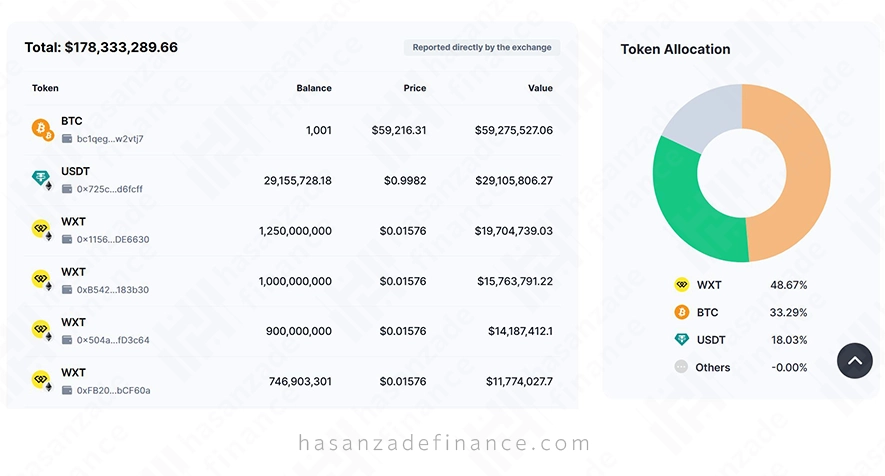Click the wallet icon next to bc1qeg...w2vtj7
885x476 pixels.
click(x=67, y=139)
